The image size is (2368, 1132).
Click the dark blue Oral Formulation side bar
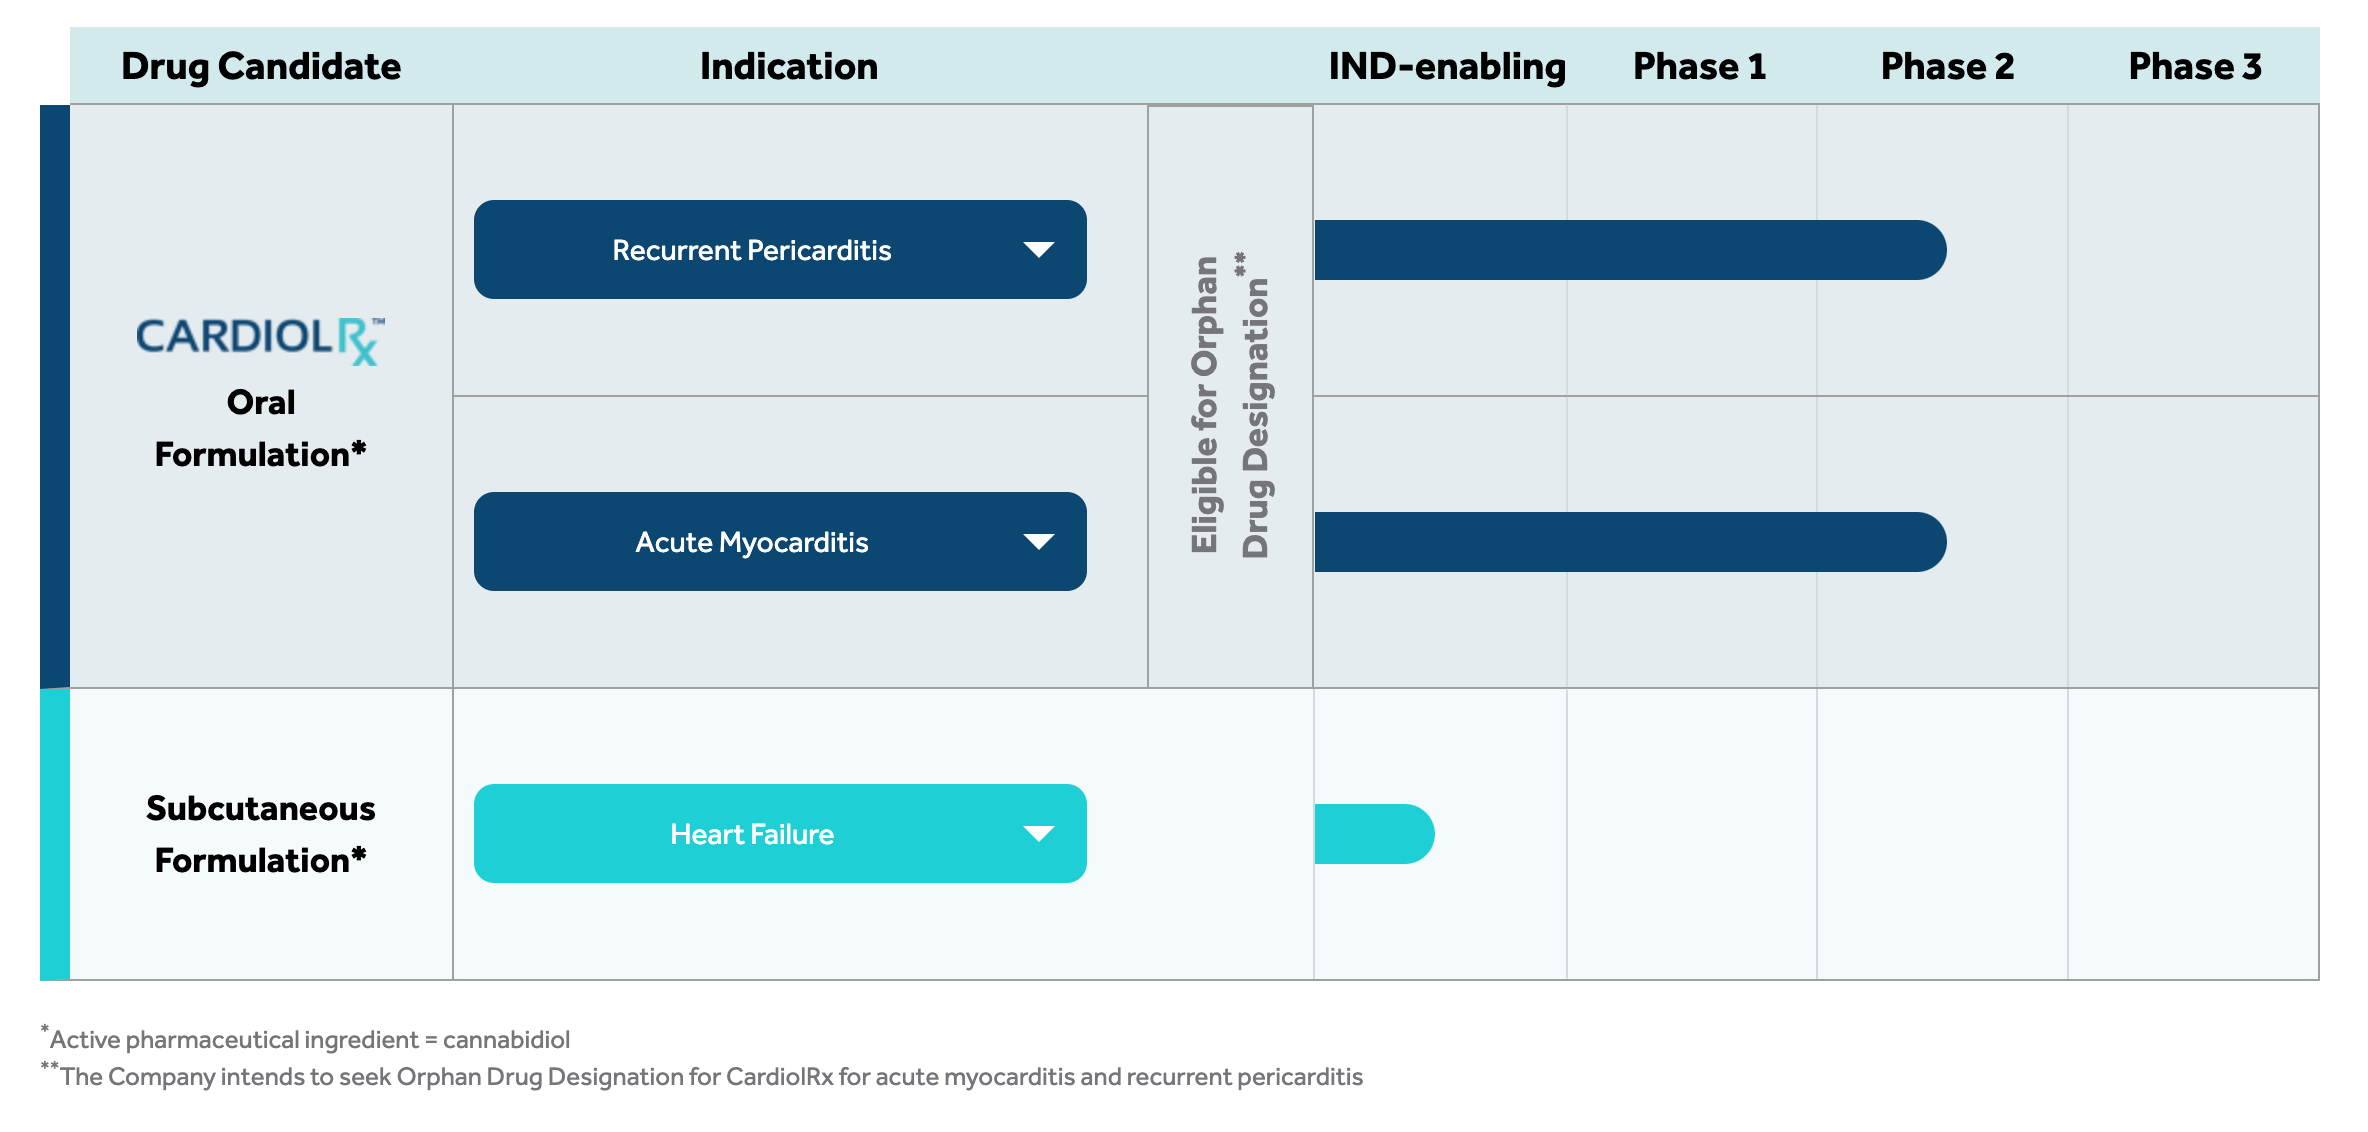55,396
